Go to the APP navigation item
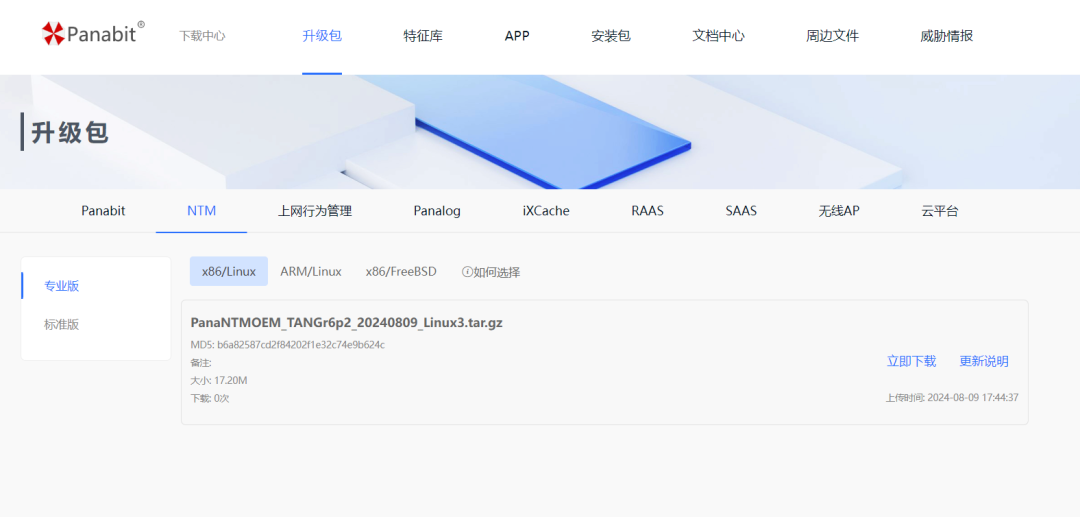Image resolution: width=1080 pixels, height=517 pixels. click(x=517, y=36)
